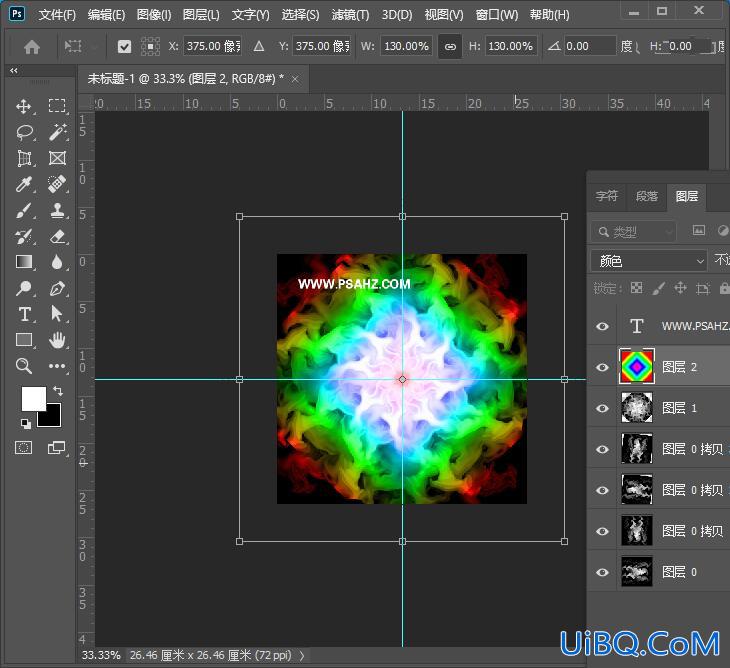Select the Lasso tool
Image resolution: width=730 pixels, height=668 pixels.
24,133
